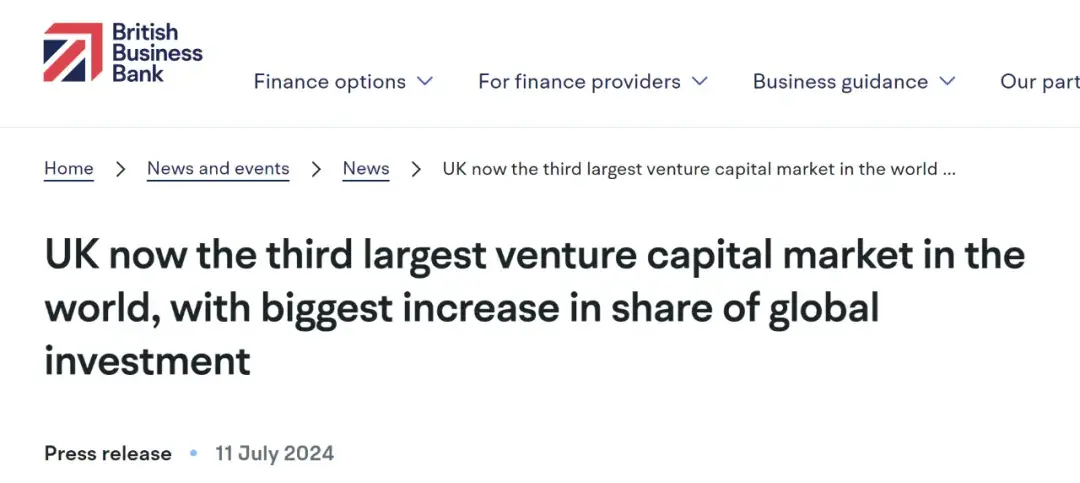Open the News and events breadcrumb link
Image resolution: width=1080 pixels, height=483 pixels.
coord(218,169)
